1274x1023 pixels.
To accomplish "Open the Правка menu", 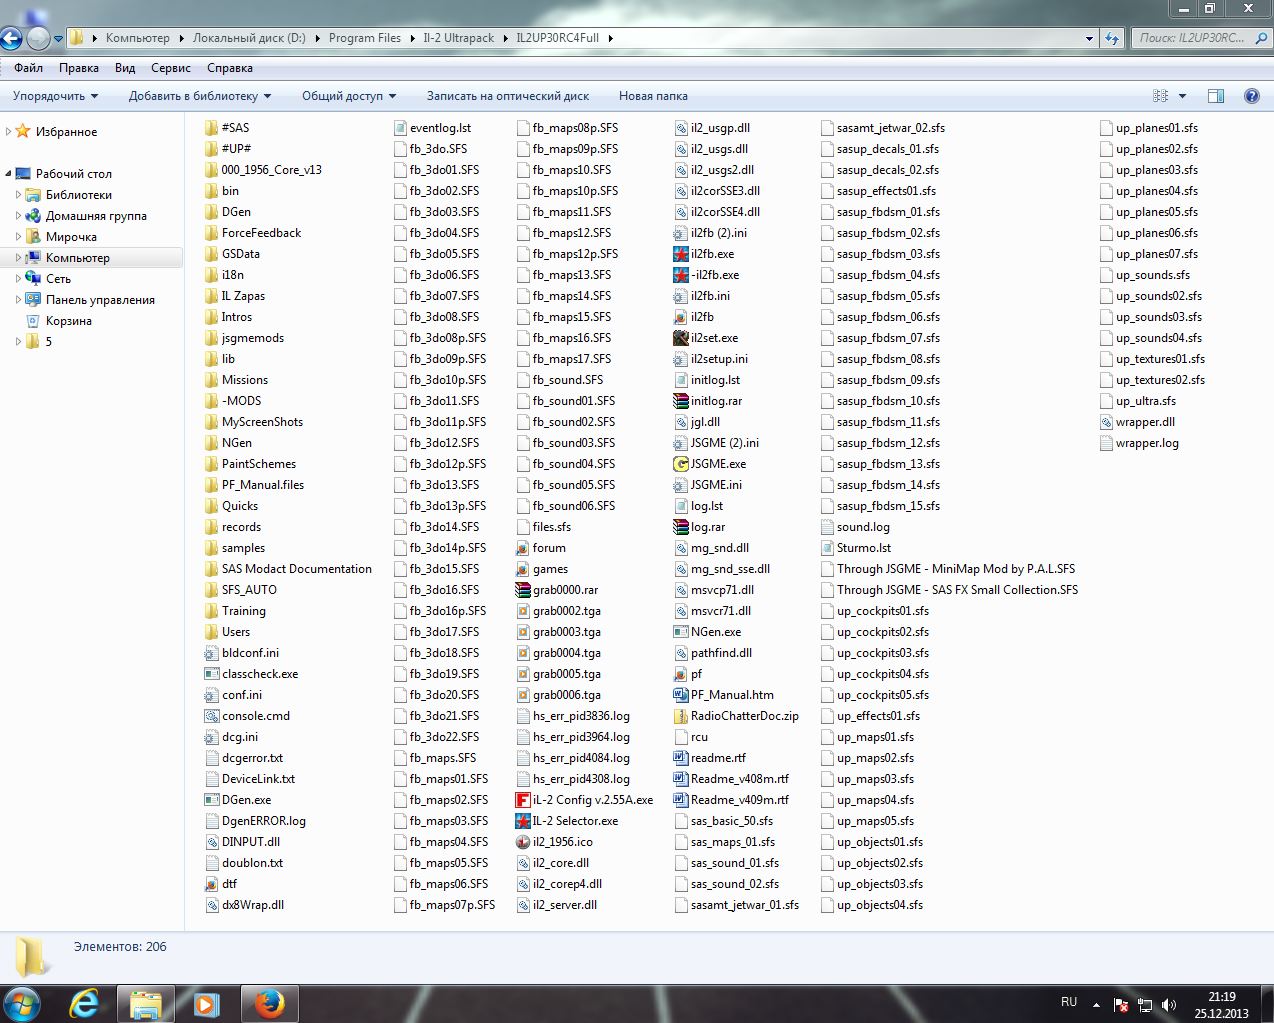I will [x=79, y=68].
